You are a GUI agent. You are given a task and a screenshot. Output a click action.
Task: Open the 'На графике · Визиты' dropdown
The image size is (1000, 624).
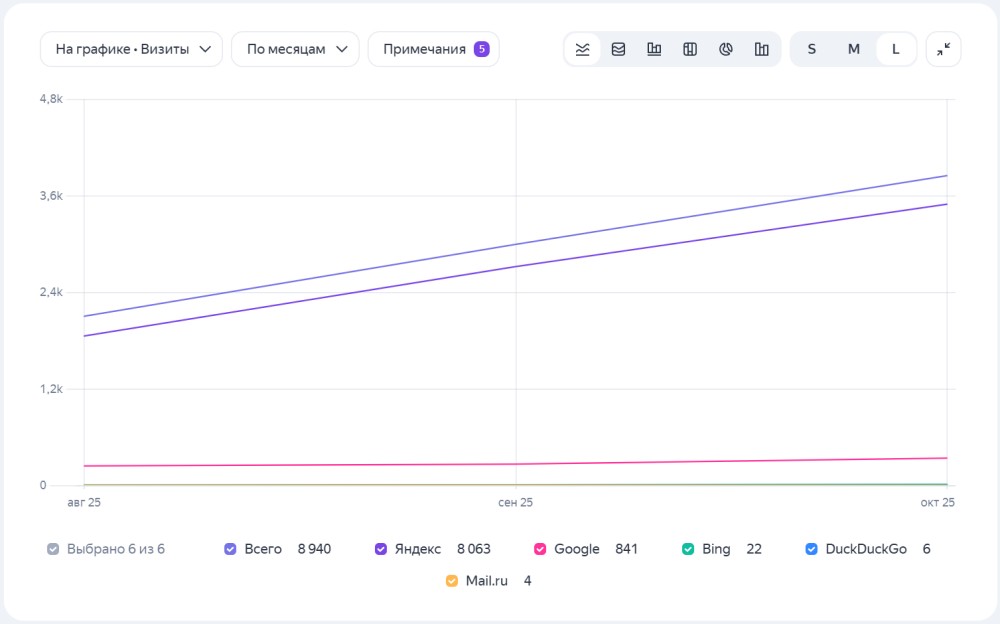click(x=131, y=49)
